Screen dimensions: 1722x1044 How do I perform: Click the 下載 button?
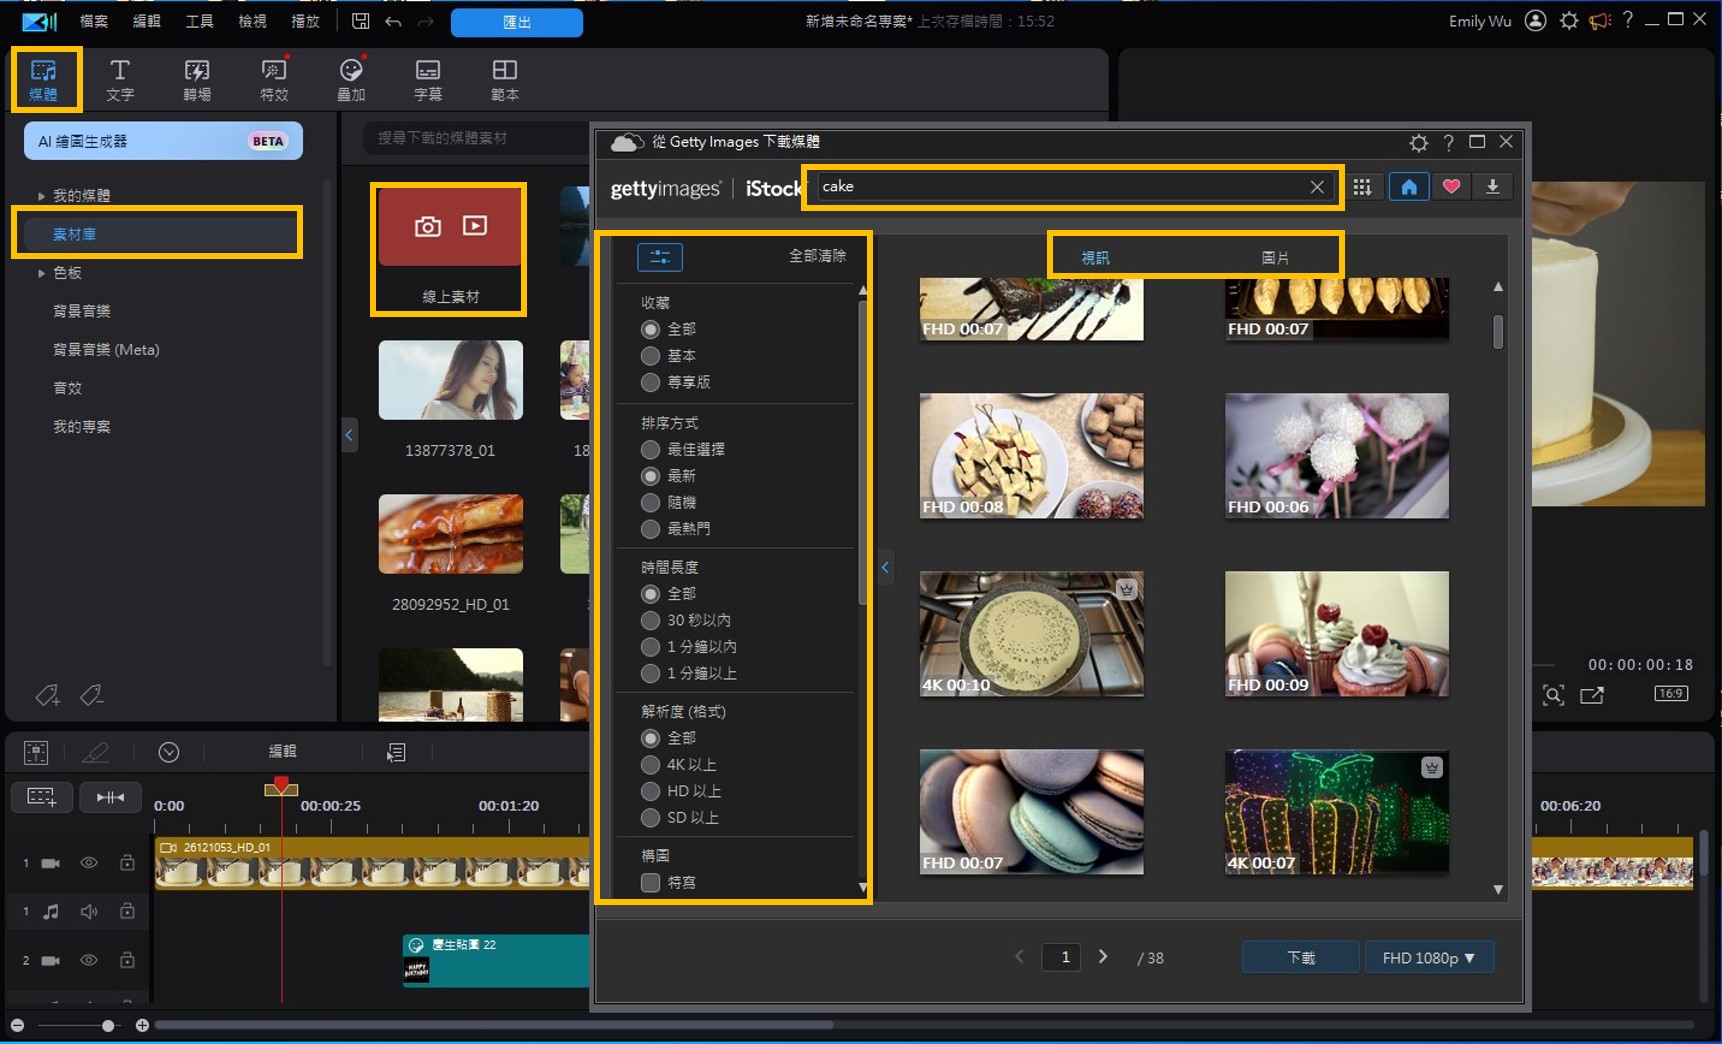click(1300, 958)
